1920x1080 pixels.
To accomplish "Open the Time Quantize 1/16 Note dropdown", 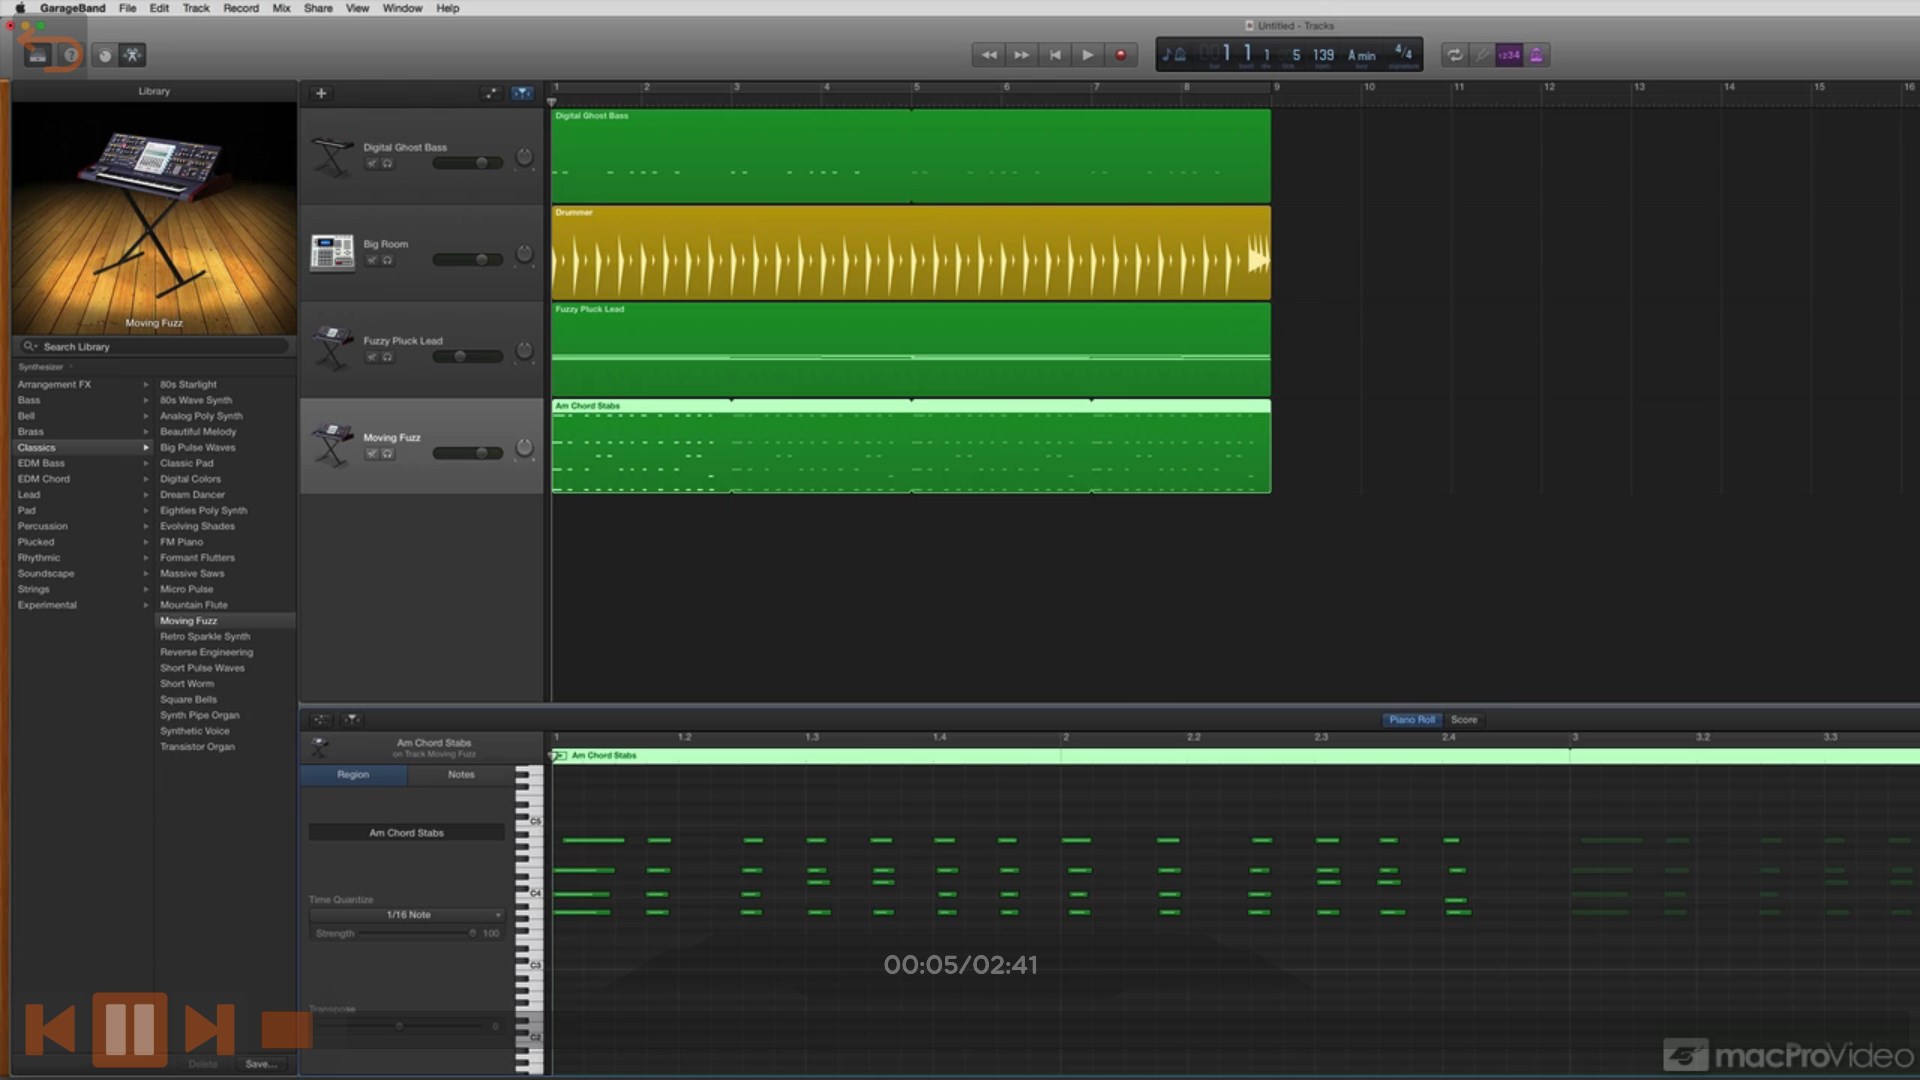I will (x=407, y=915).
